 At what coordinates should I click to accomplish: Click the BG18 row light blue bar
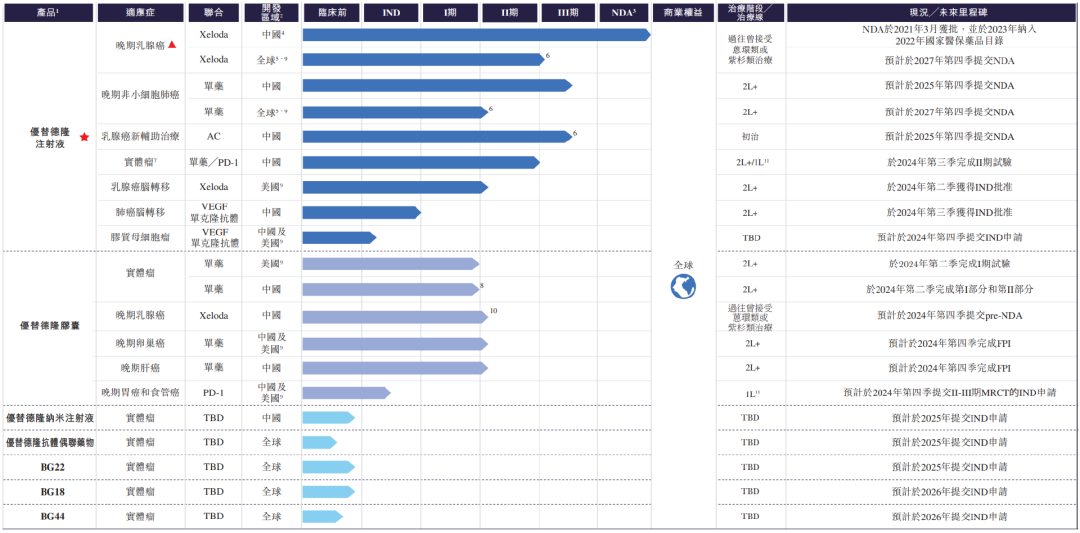pos(329,492)
